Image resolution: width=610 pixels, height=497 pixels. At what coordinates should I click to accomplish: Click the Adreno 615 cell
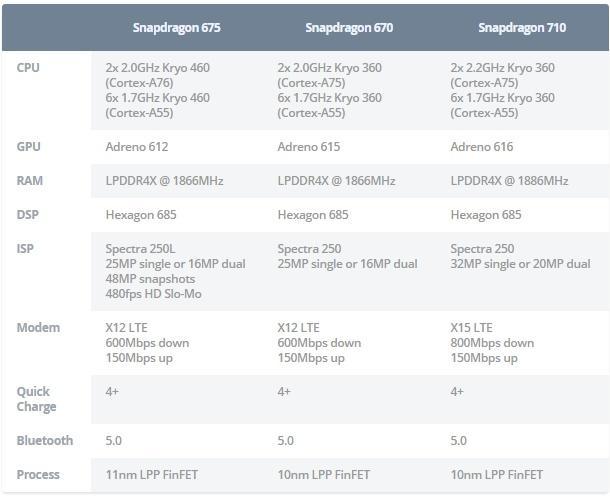click(309, 147)
